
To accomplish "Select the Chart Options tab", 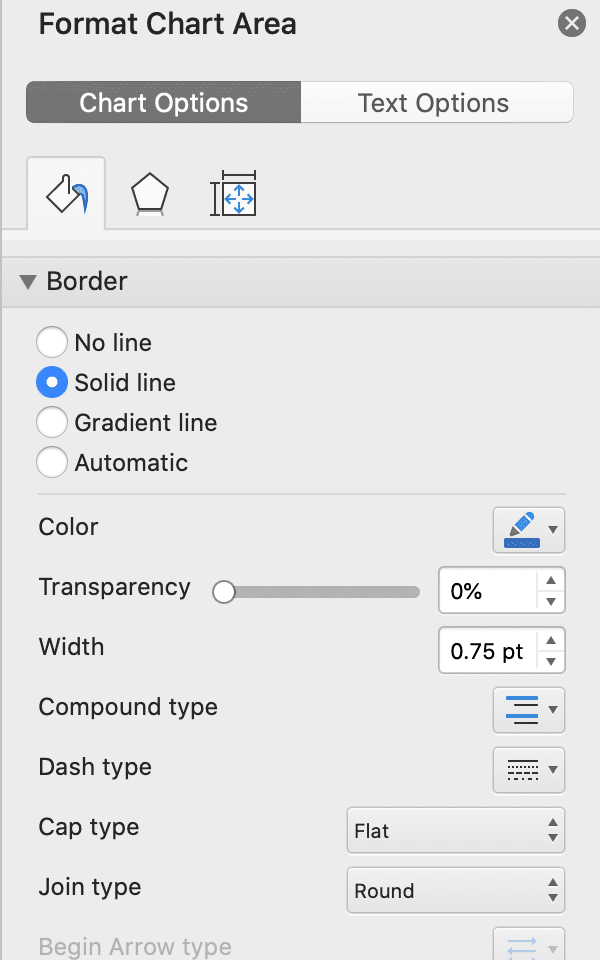I will [162, 102].
